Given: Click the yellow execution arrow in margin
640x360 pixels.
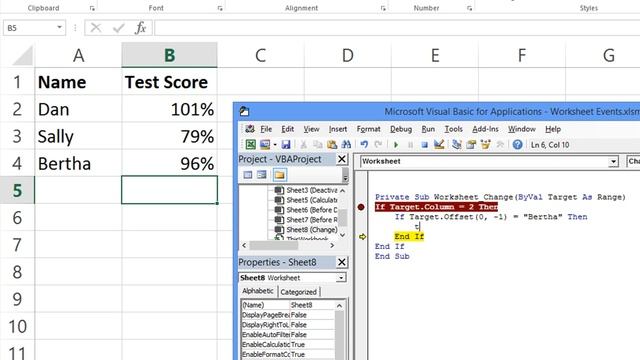Looking at the screenshot, I should coord(362,236).
